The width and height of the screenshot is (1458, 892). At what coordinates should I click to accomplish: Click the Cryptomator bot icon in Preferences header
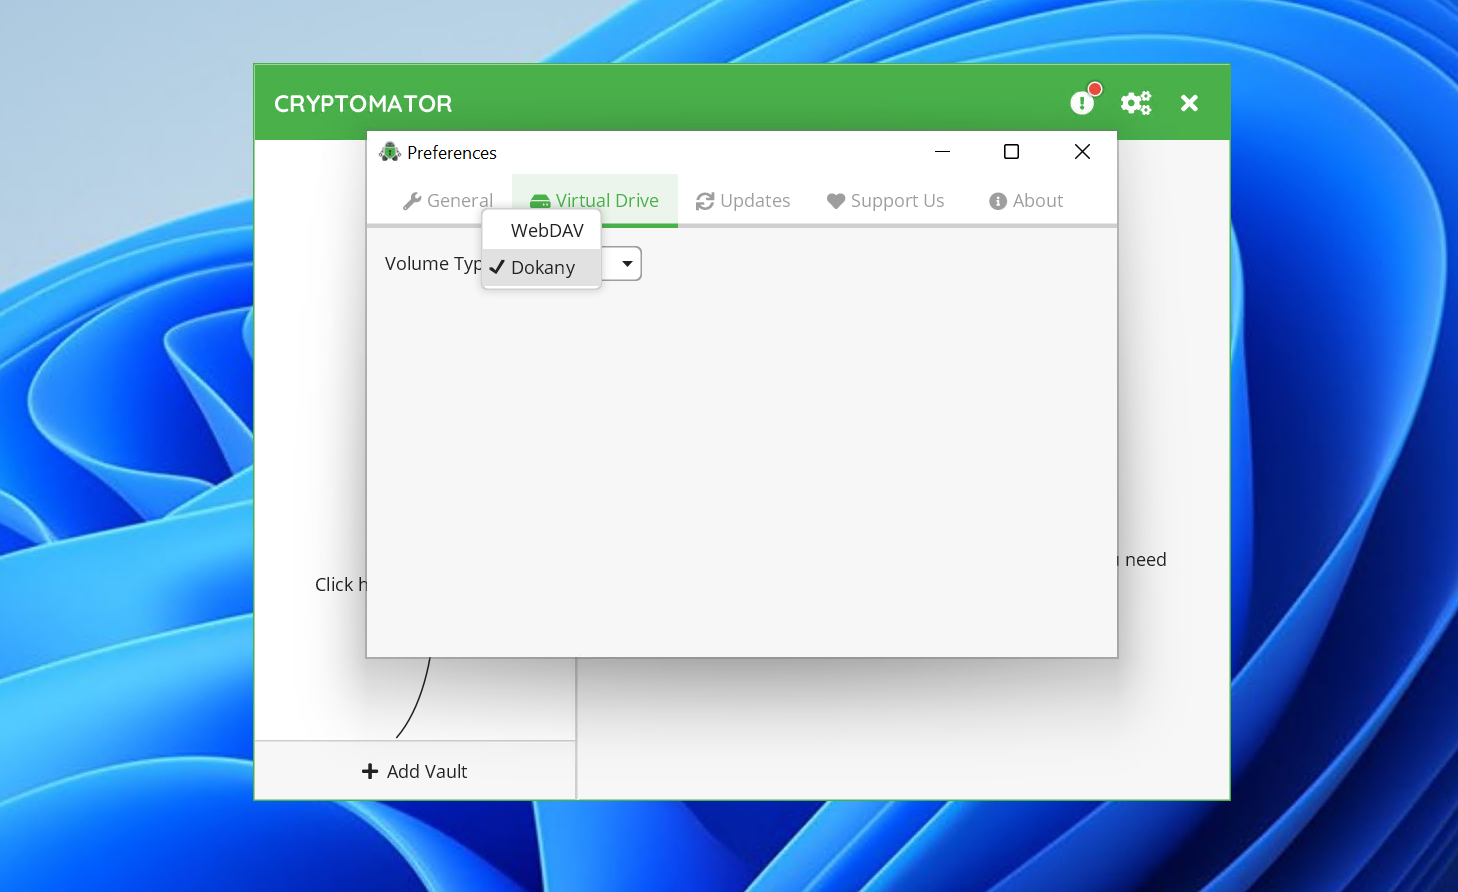pos(390,151)
